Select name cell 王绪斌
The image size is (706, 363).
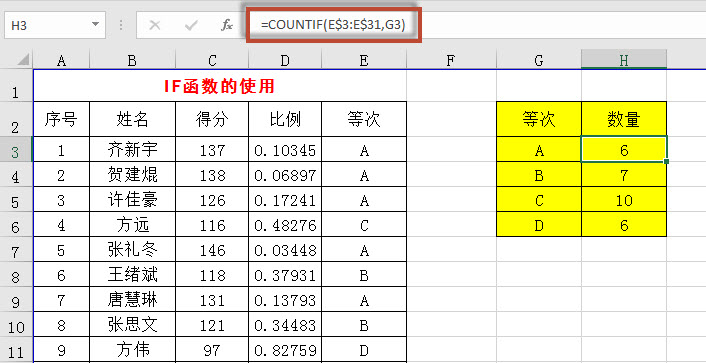click(x=132, y=275)
